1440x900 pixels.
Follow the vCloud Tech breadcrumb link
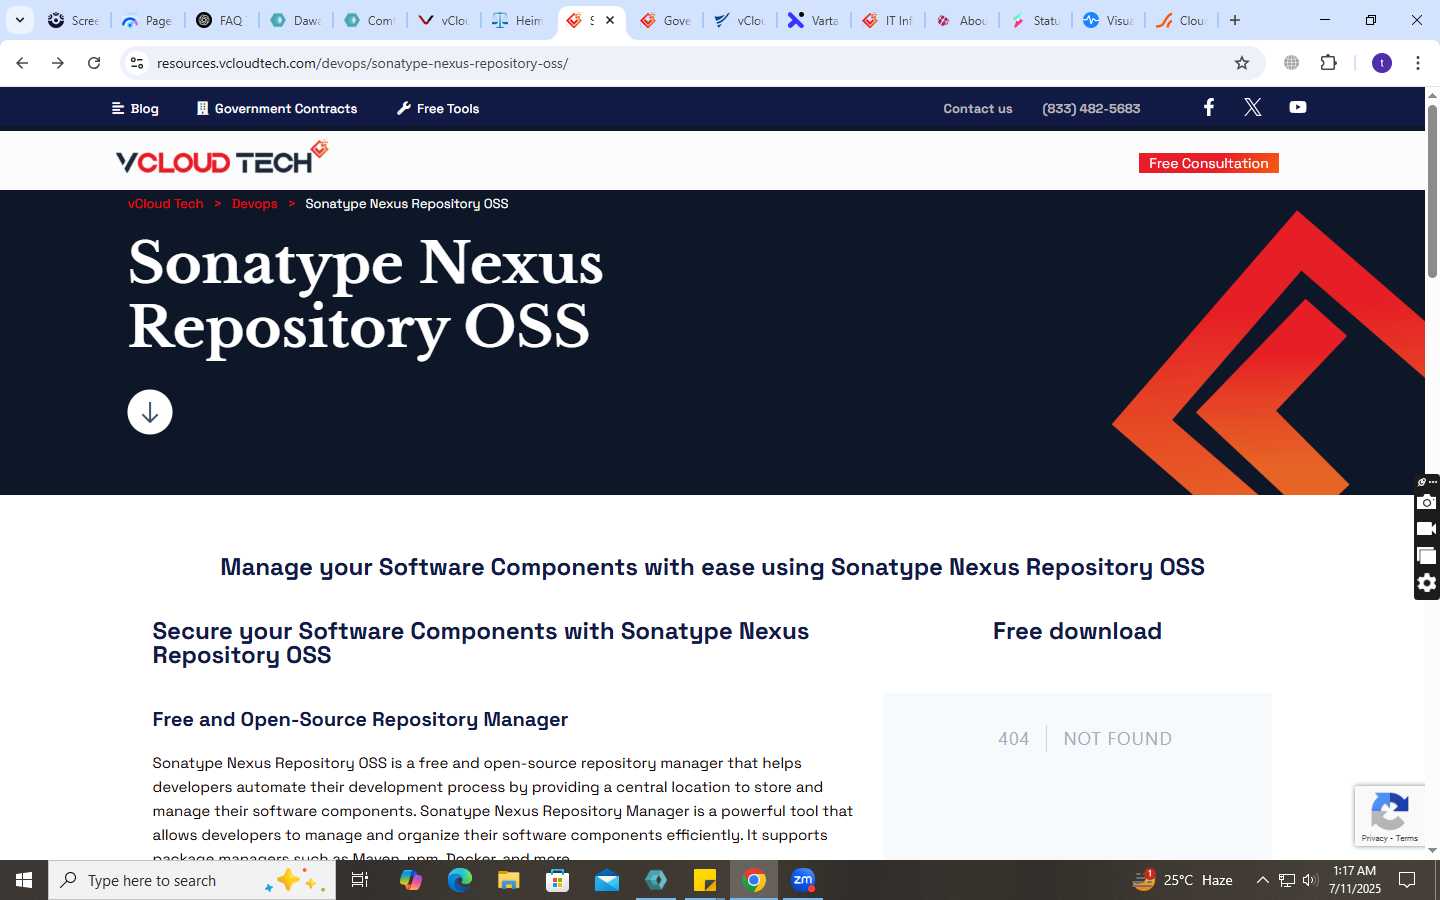pyautogui.click(x=166, y=203)
